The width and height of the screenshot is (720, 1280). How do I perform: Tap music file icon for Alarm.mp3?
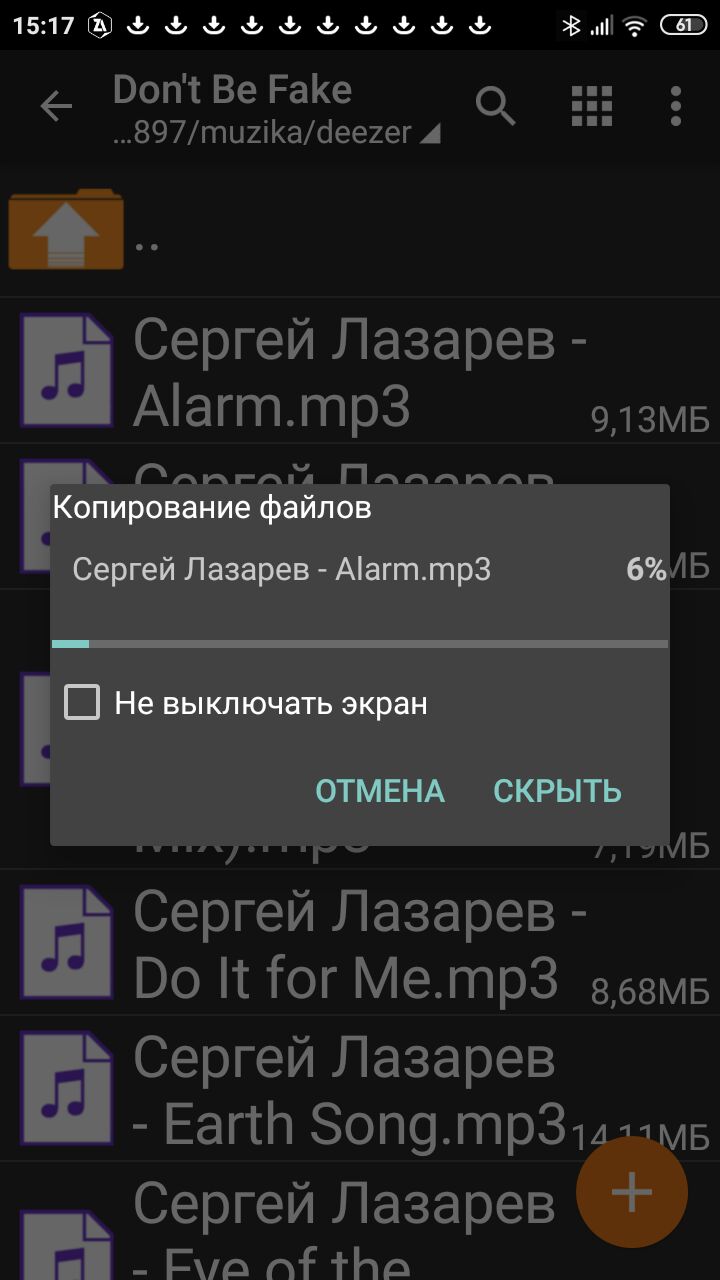(67, 371)
